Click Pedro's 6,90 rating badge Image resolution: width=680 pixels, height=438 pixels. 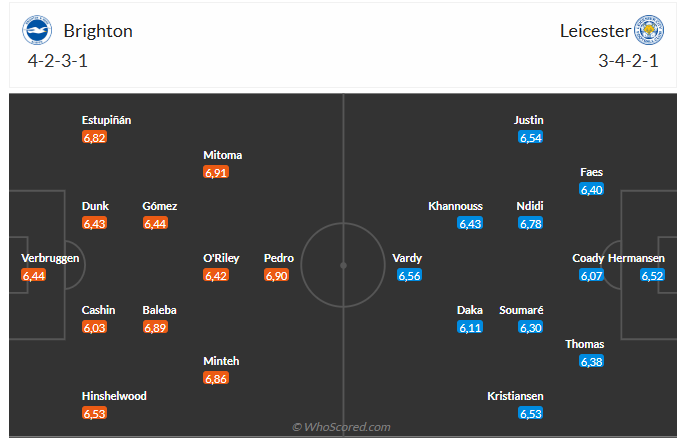pos(276,275)
